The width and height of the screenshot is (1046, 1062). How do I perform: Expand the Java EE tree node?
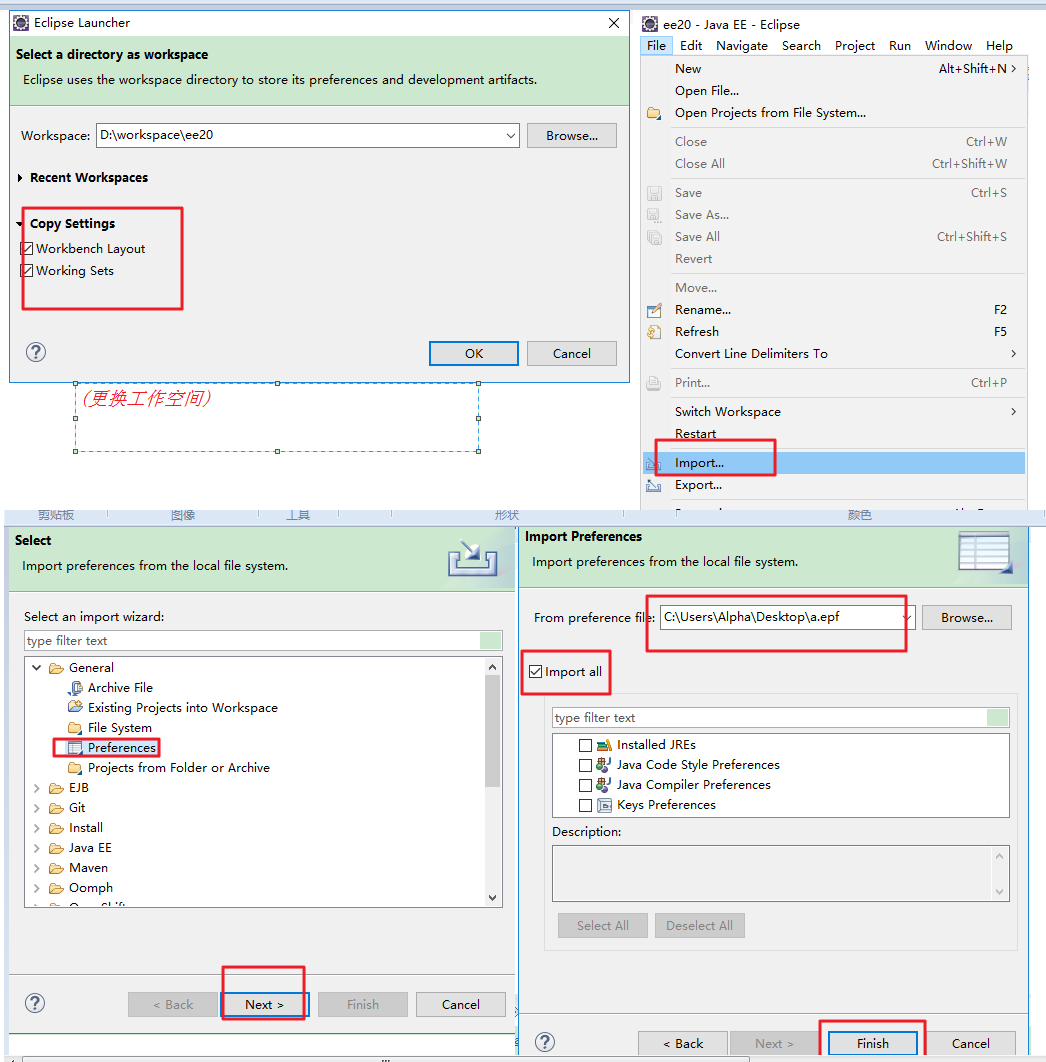(37, 848)
